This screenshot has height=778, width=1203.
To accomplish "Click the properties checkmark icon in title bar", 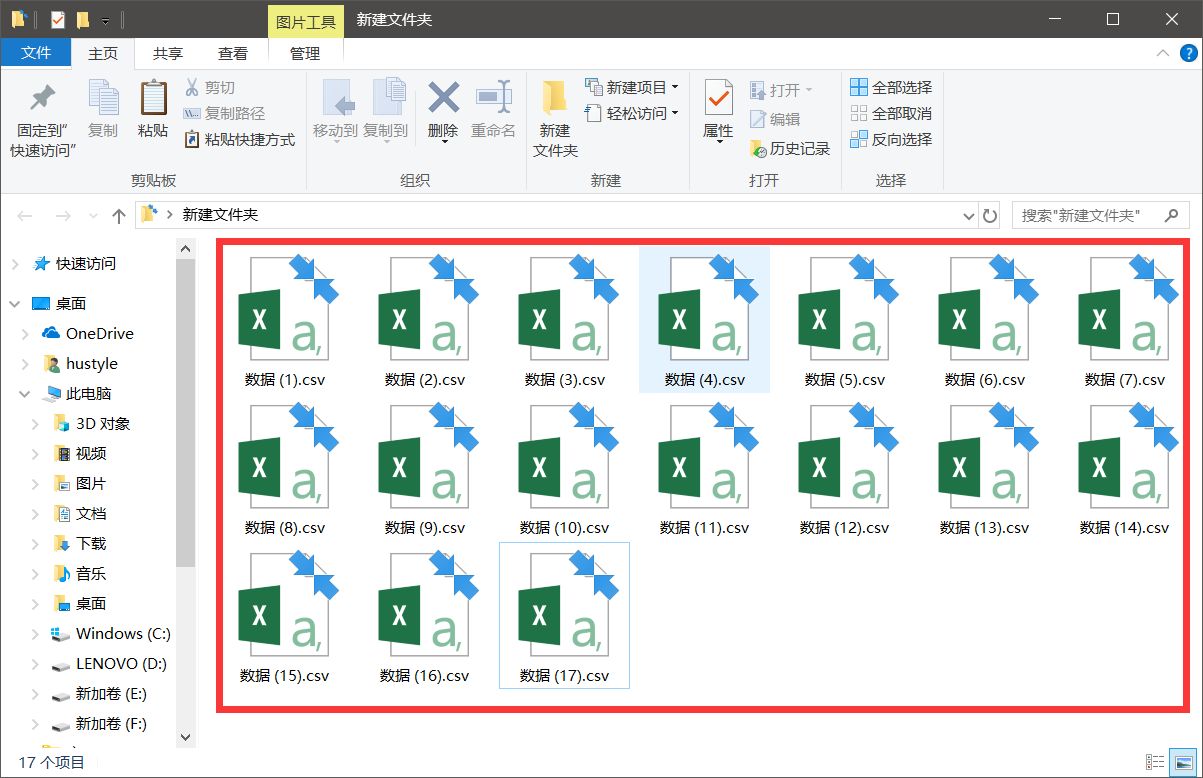I will point(57,20).
